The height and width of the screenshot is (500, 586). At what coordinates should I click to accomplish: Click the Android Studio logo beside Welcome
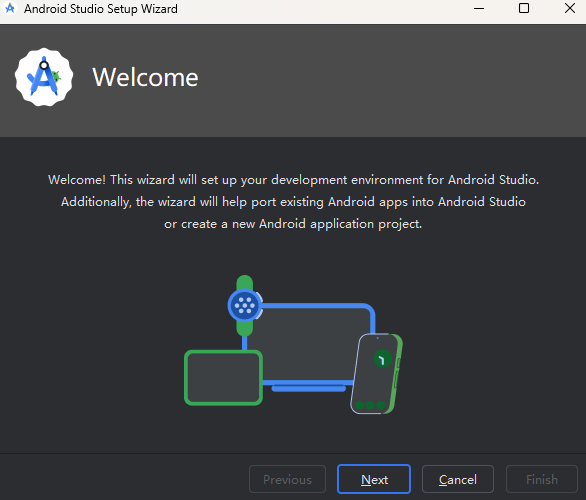(44, 77)
